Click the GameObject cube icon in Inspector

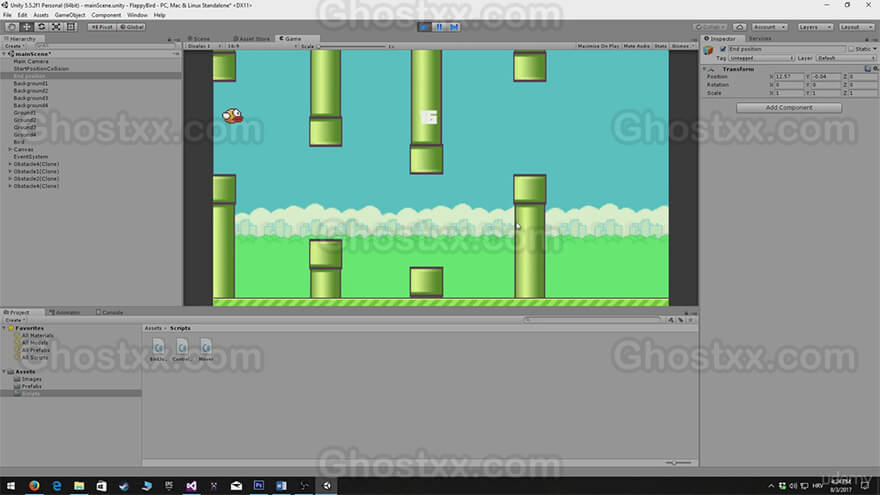click(709, 51)
